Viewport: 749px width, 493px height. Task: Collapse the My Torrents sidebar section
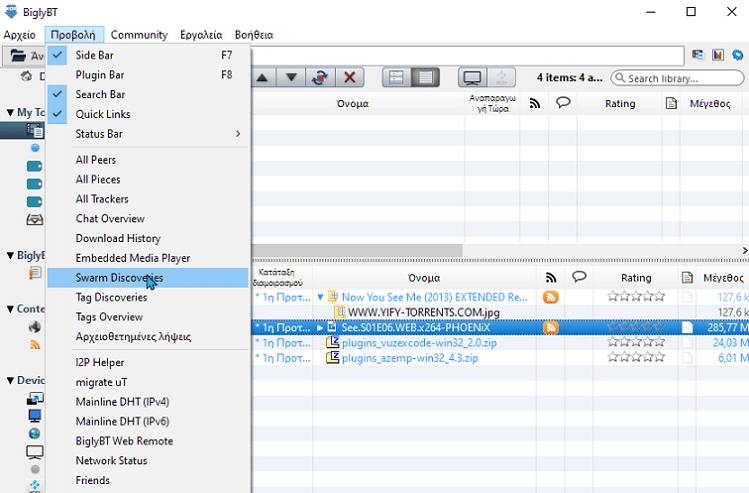(x=10, y=113)
